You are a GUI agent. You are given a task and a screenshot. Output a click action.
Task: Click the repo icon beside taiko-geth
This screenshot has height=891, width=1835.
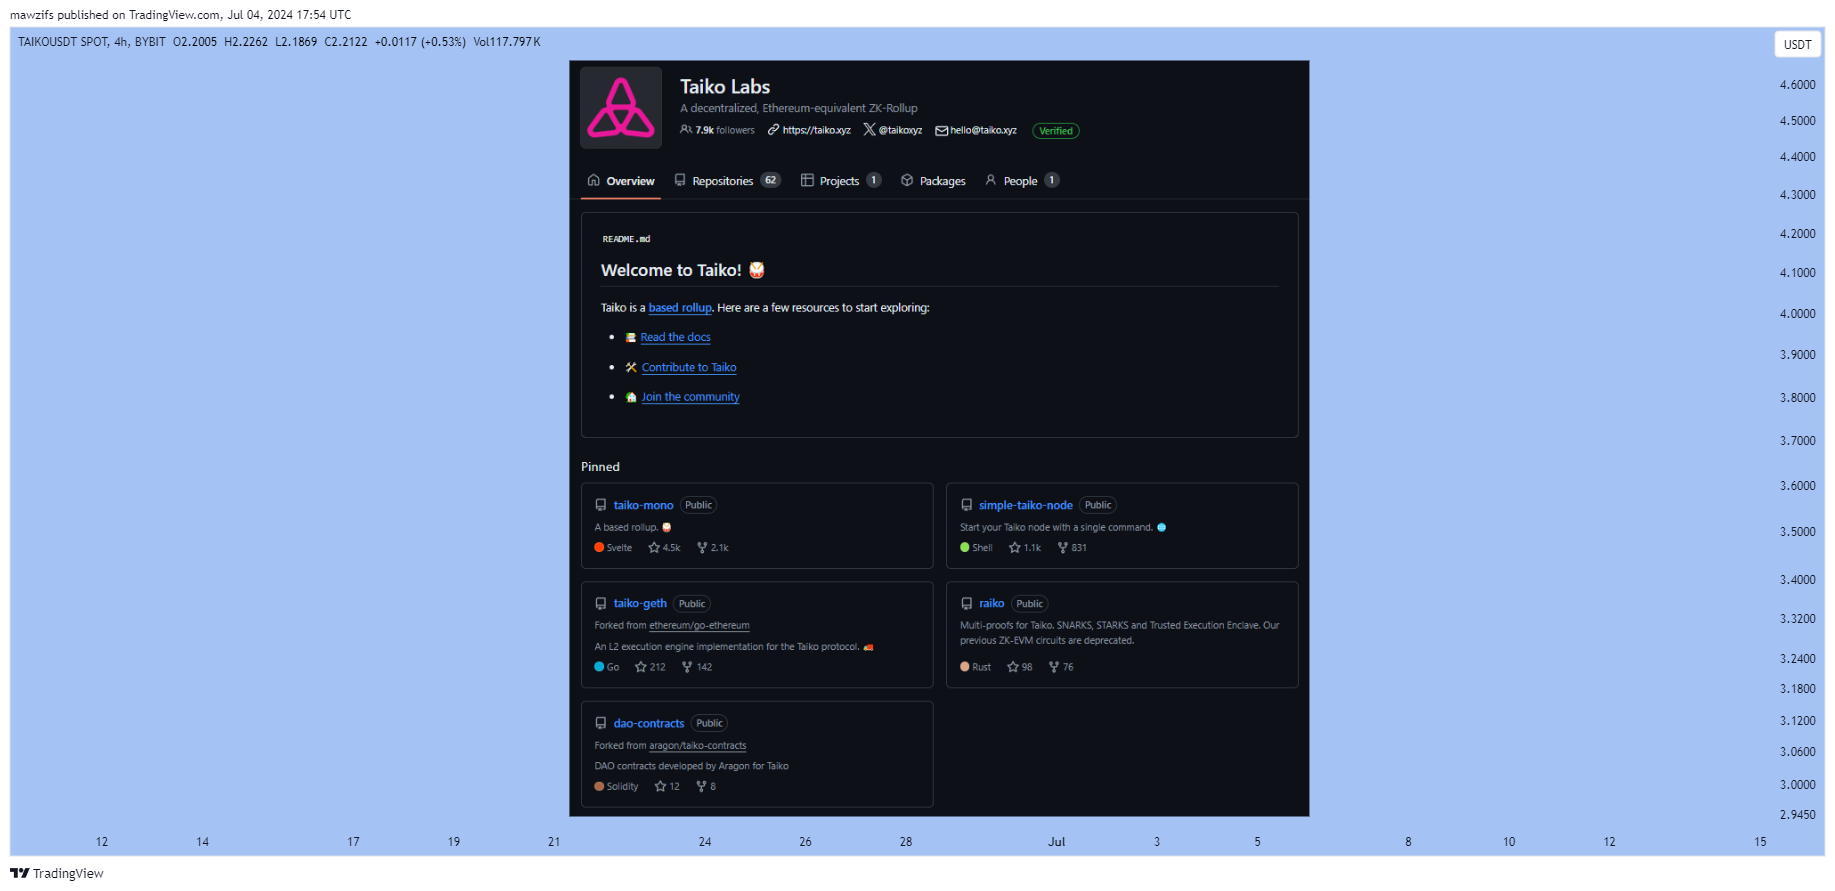point(601,604)
